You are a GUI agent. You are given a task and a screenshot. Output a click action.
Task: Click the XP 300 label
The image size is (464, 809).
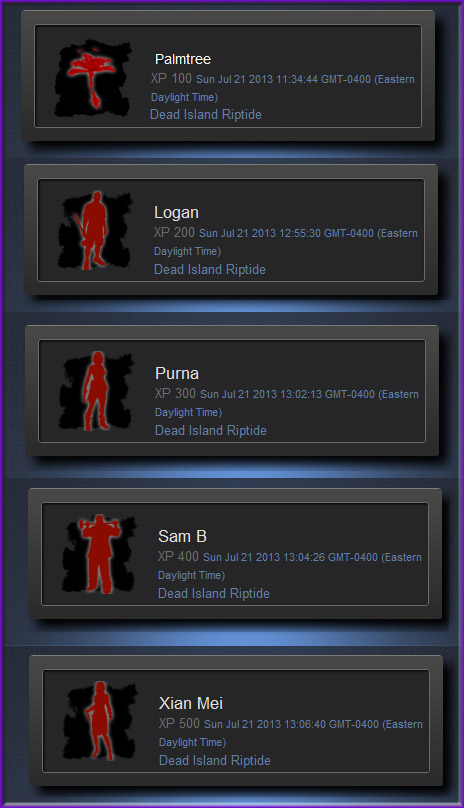[175, 393]
